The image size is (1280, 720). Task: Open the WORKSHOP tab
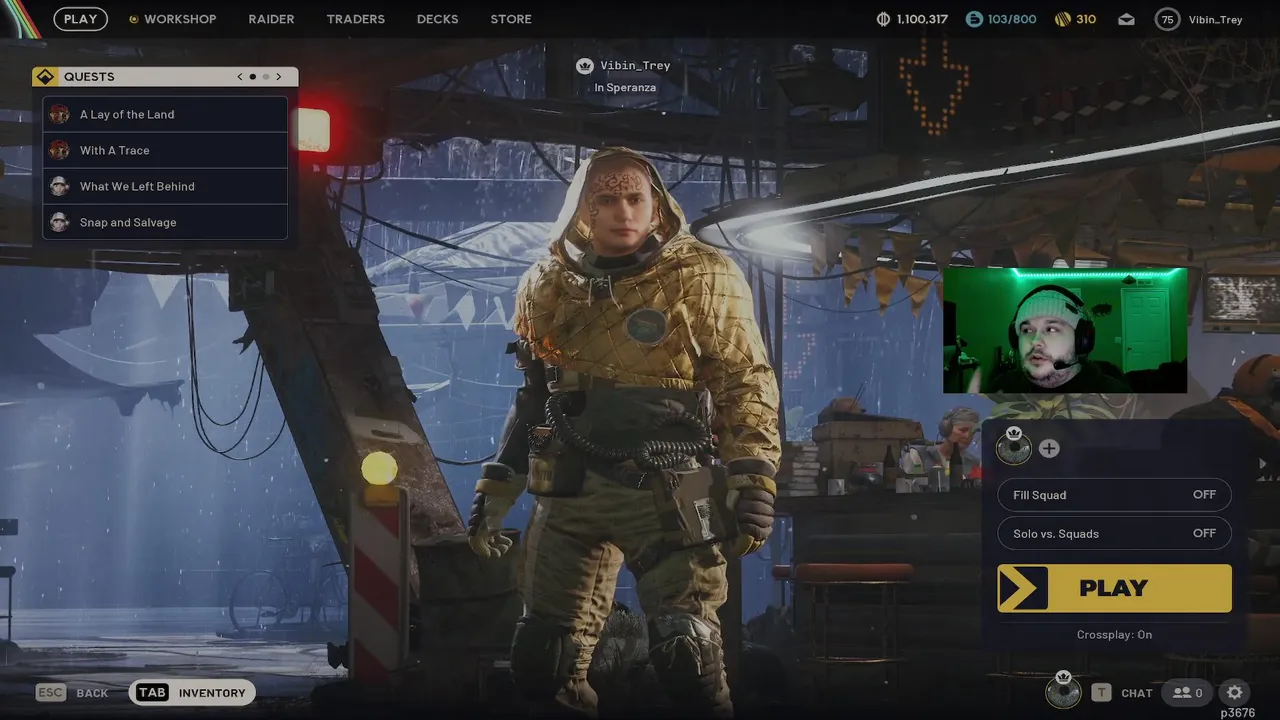point(180,19)
